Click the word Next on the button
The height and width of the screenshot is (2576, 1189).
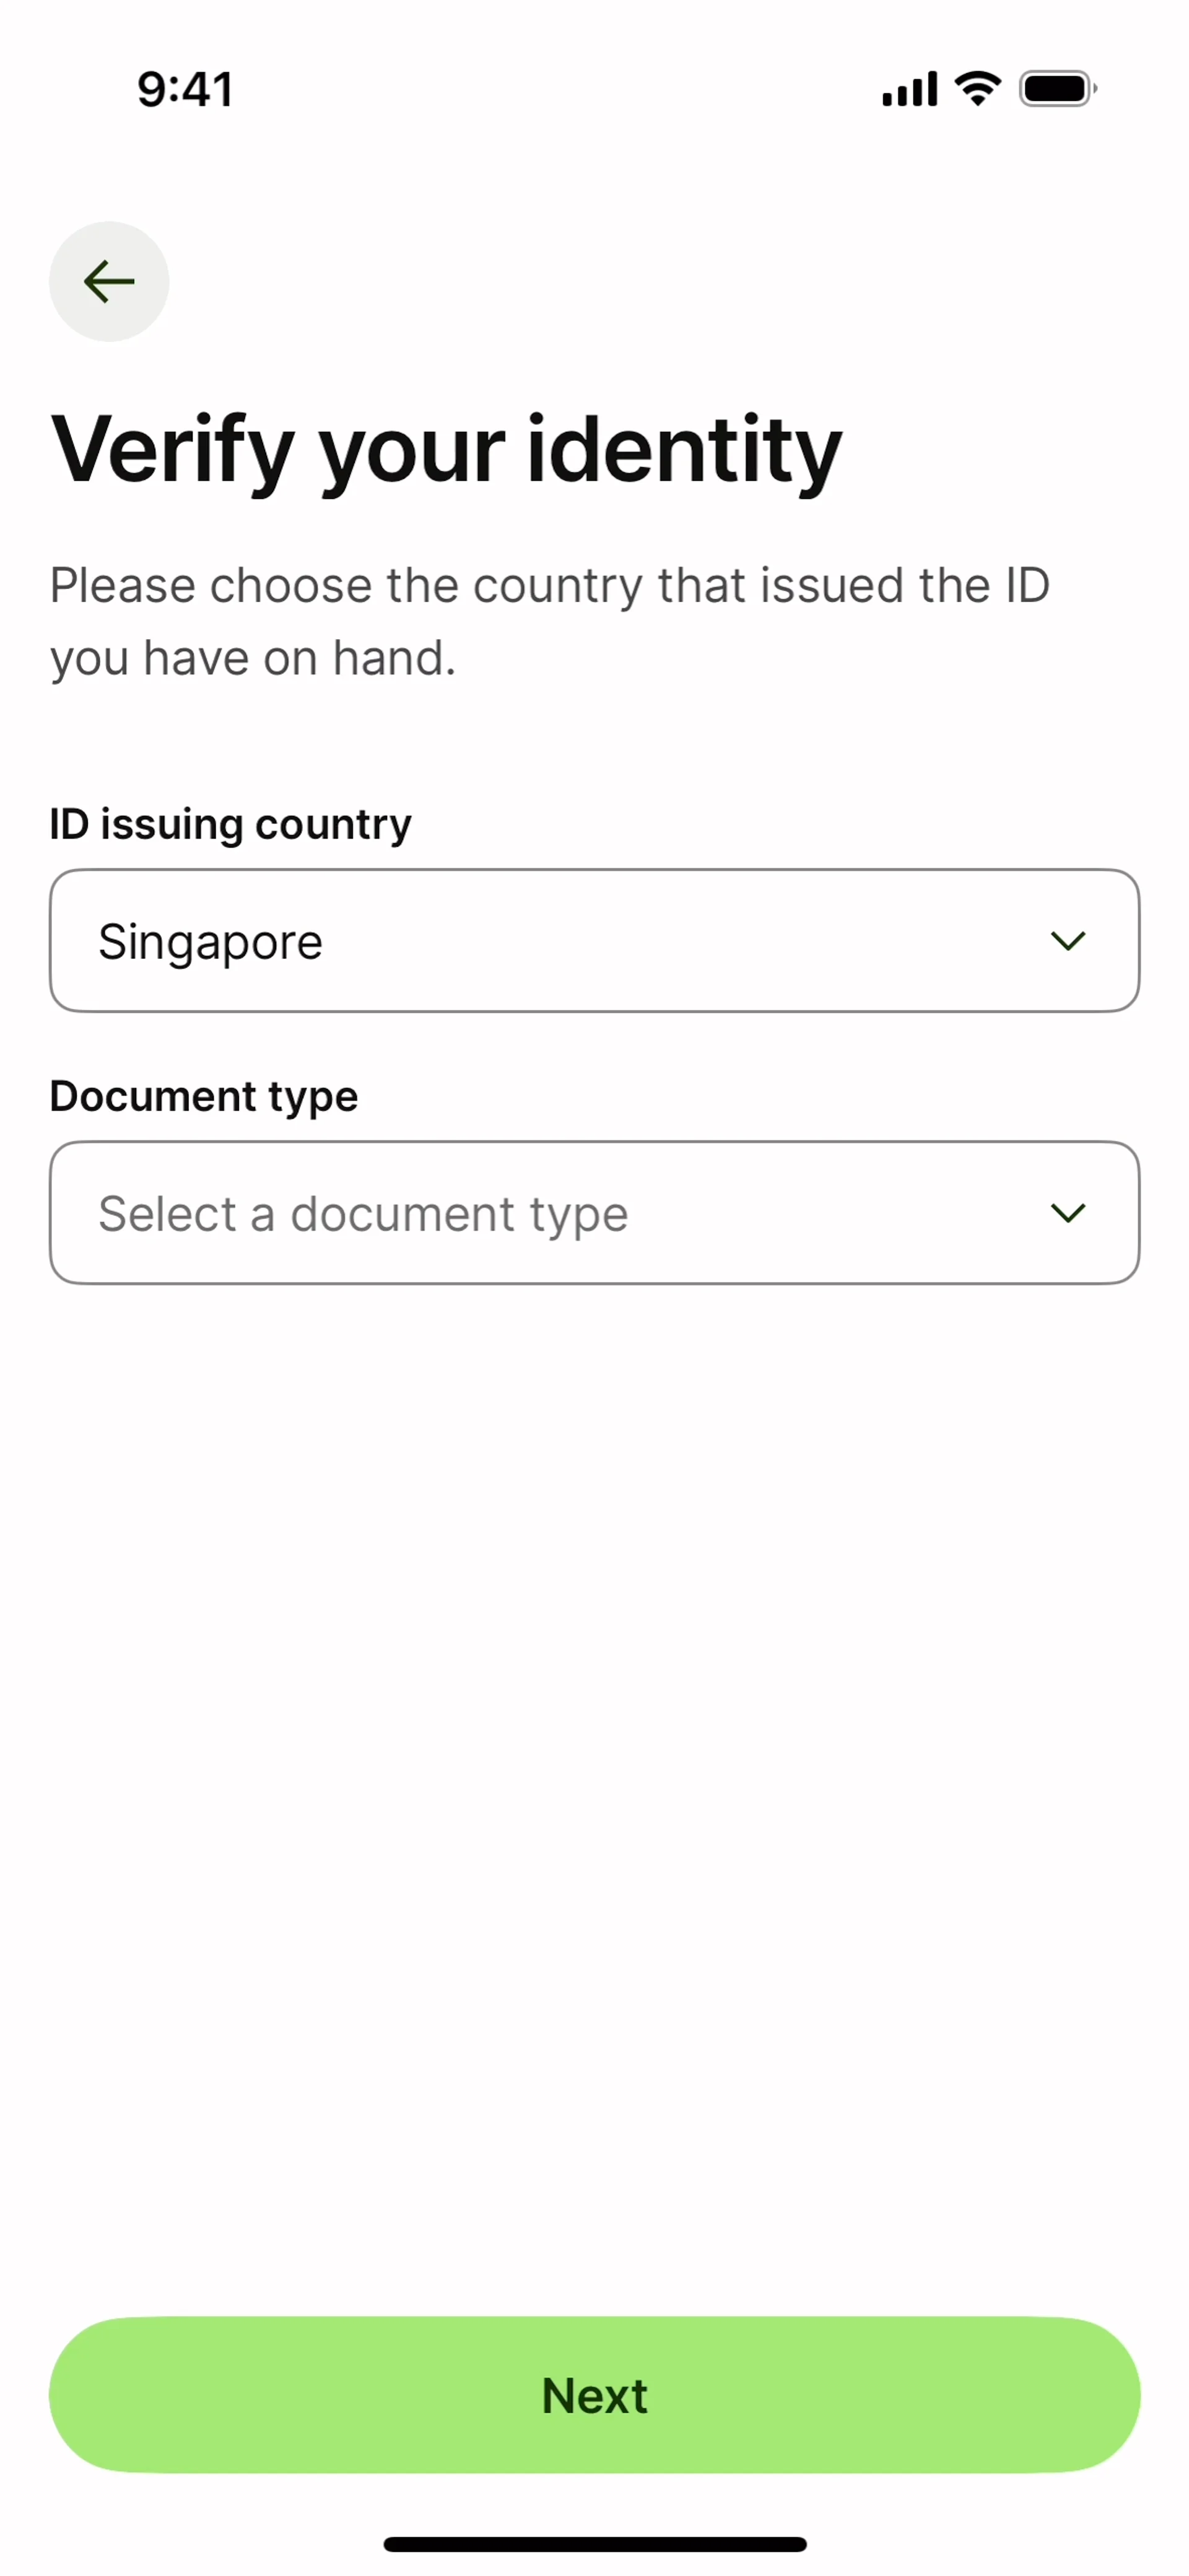pos(594,2396)
